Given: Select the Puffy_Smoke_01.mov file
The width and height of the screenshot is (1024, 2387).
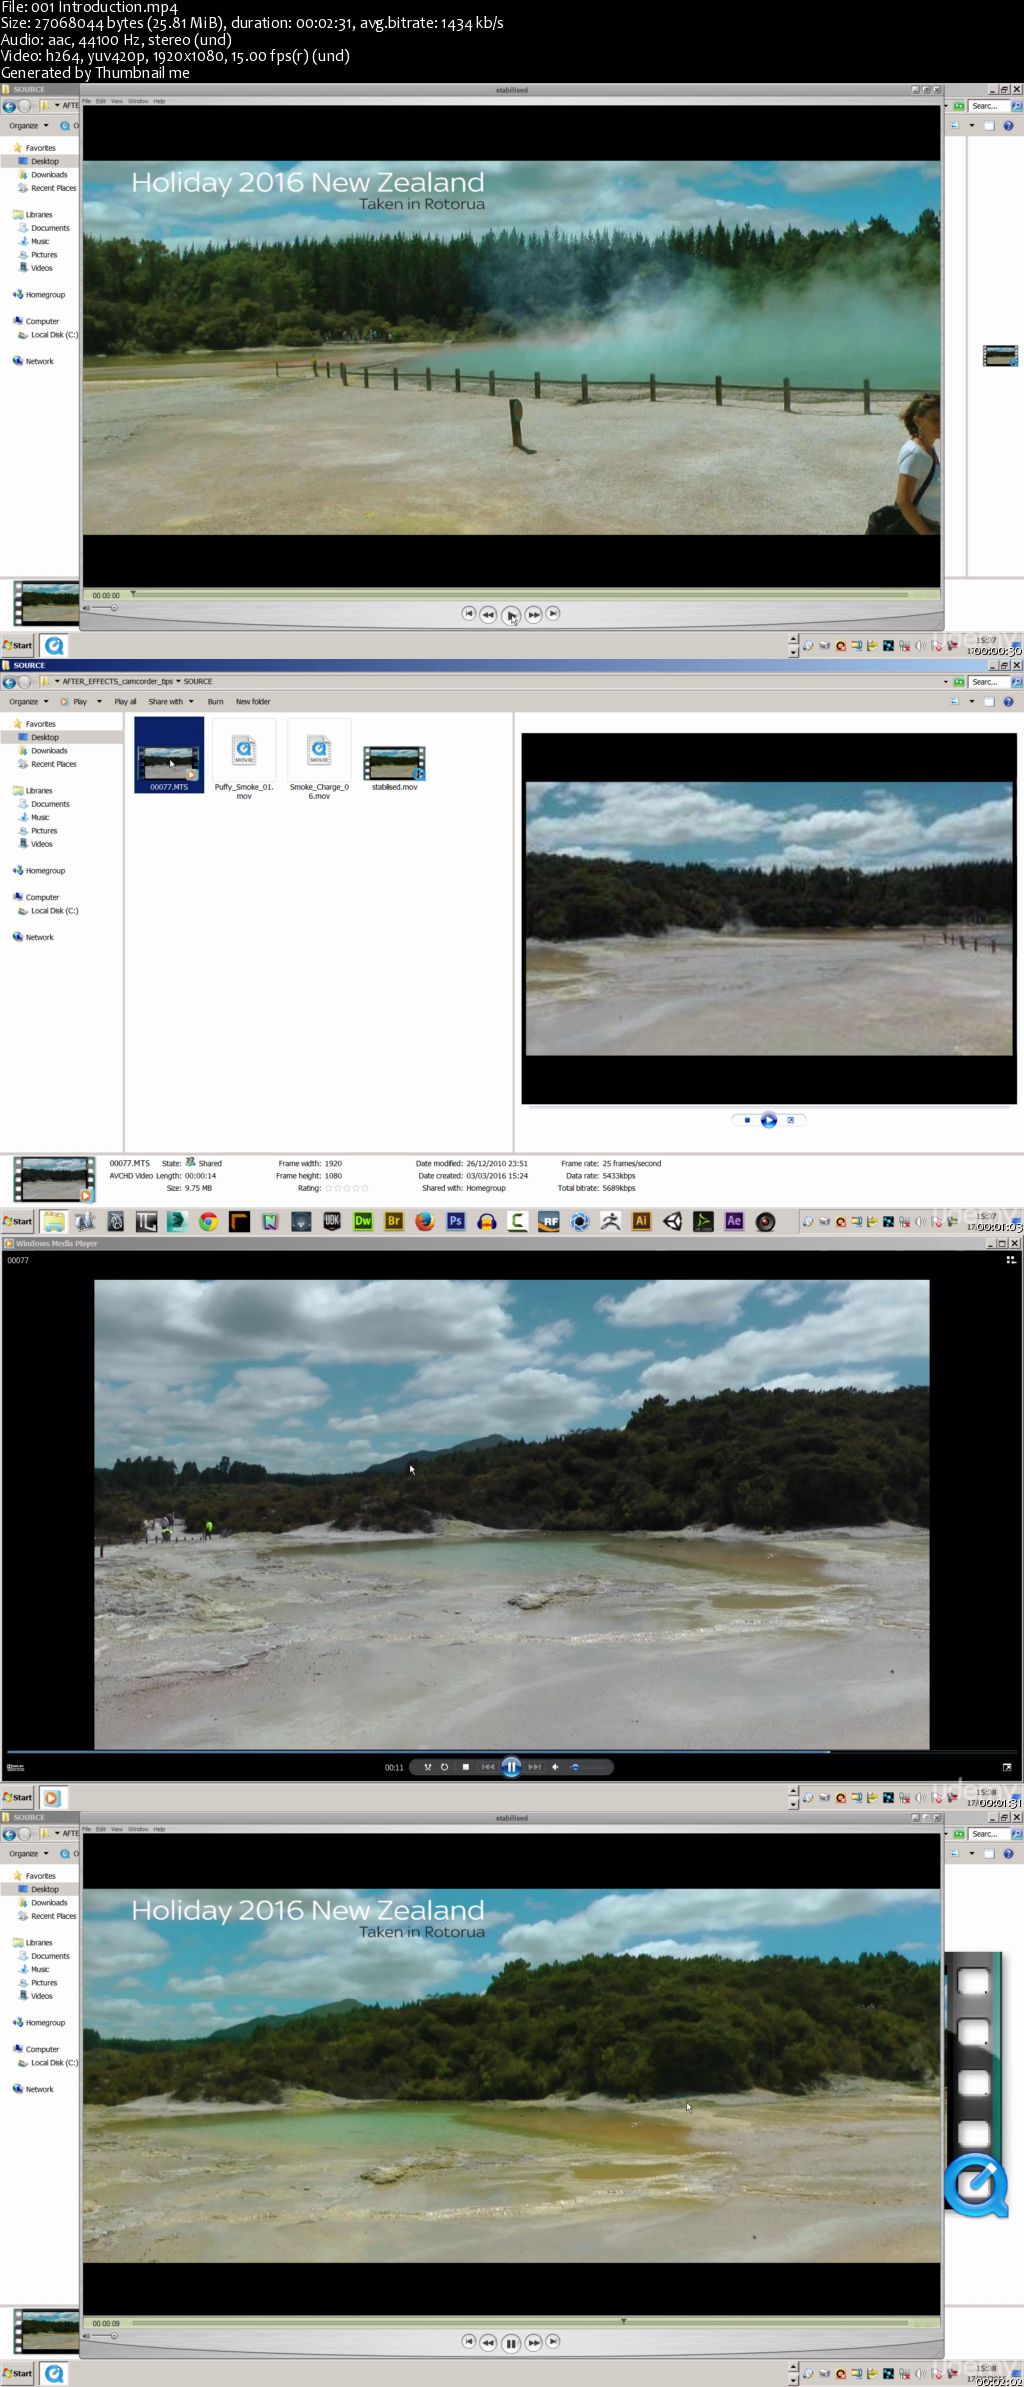Looking at the screenshot, I should (x=244, y=761).
